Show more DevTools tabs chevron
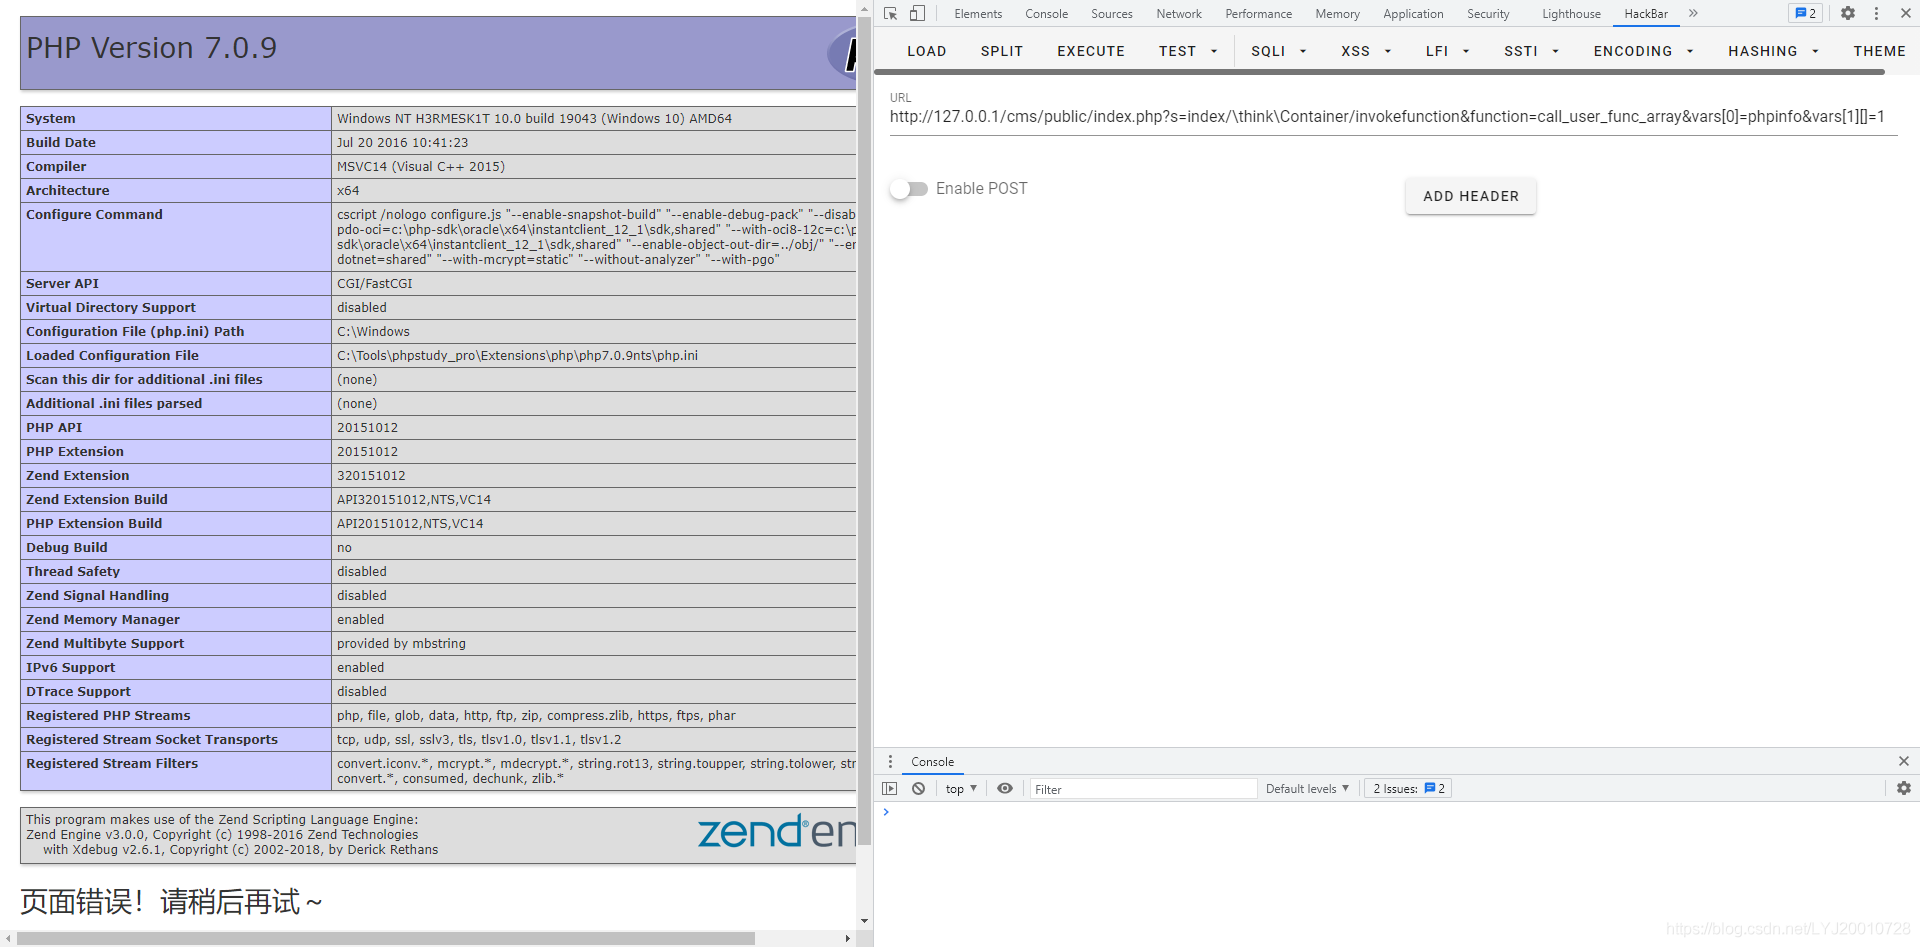This screenshot has width=1920, height=947. click(x=1693, y=14)
